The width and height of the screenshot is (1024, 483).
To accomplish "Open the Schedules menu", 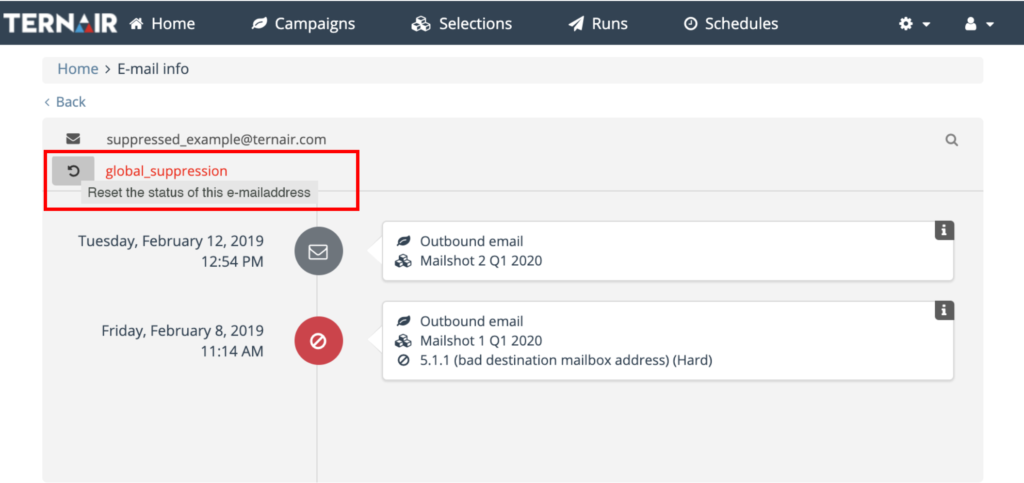I will click(x=731, y=23).
